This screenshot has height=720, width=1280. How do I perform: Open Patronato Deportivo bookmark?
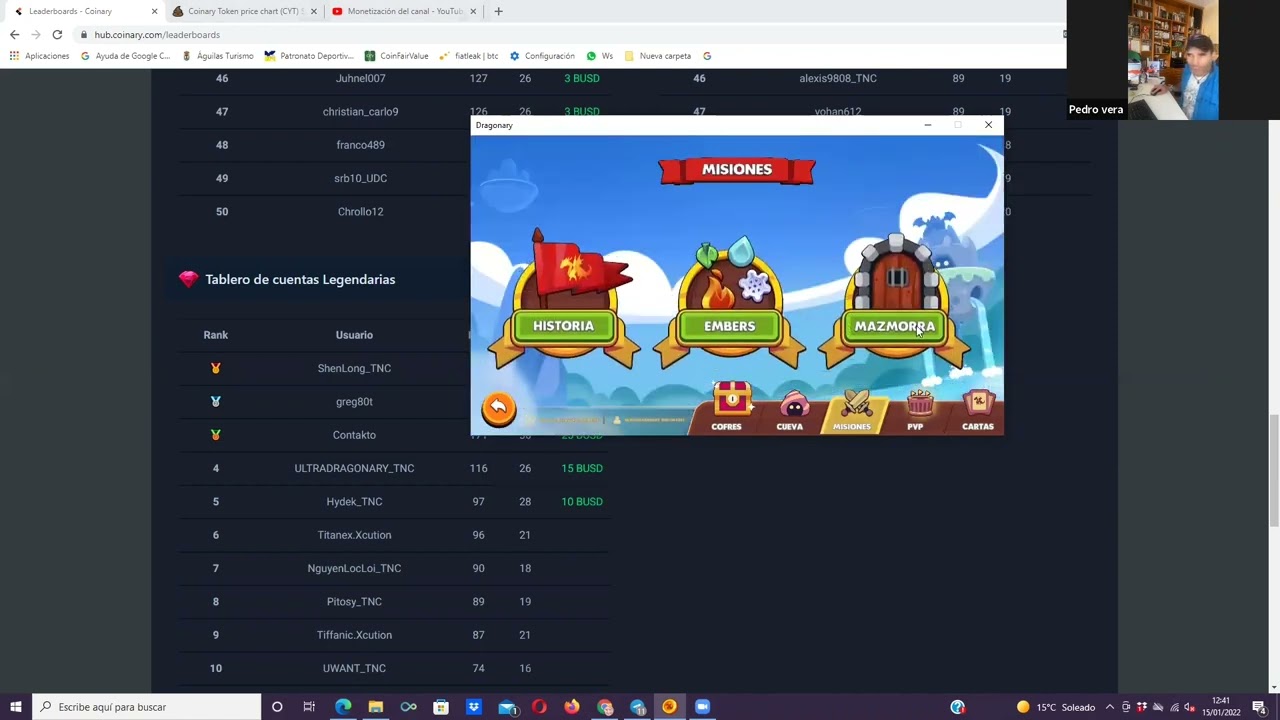coord(309,56)
